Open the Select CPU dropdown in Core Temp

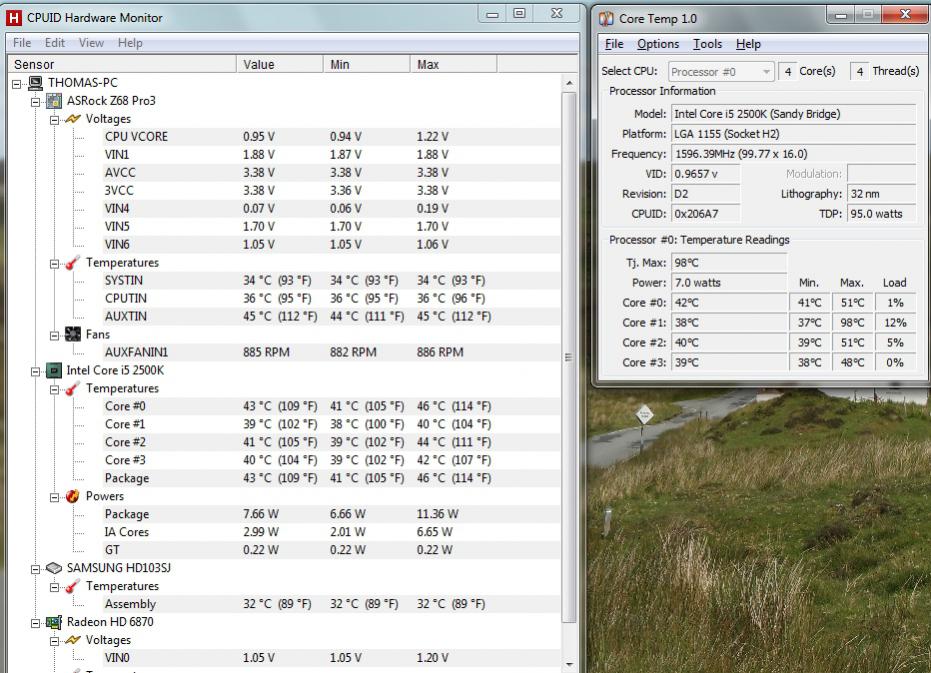(722, 72)
